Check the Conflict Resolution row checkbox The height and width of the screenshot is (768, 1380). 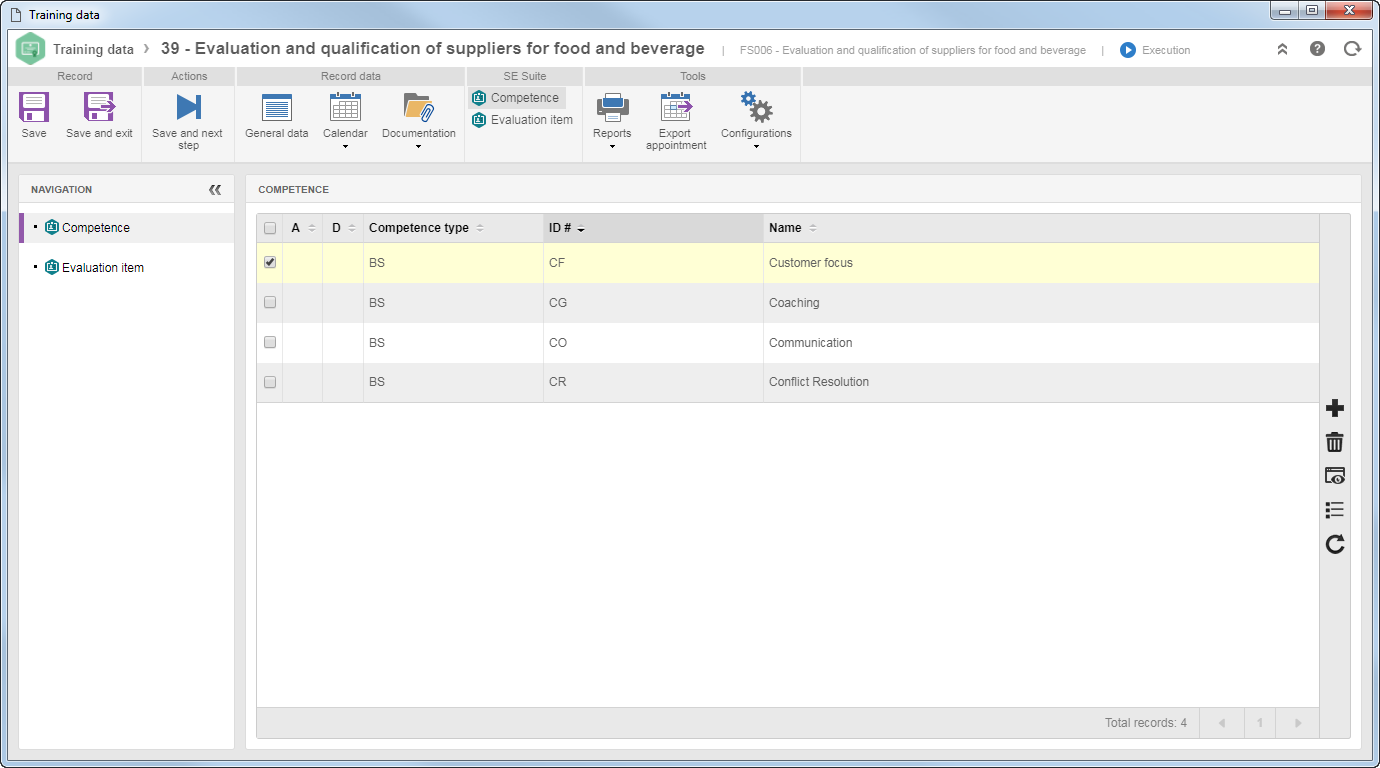[270, 382]
